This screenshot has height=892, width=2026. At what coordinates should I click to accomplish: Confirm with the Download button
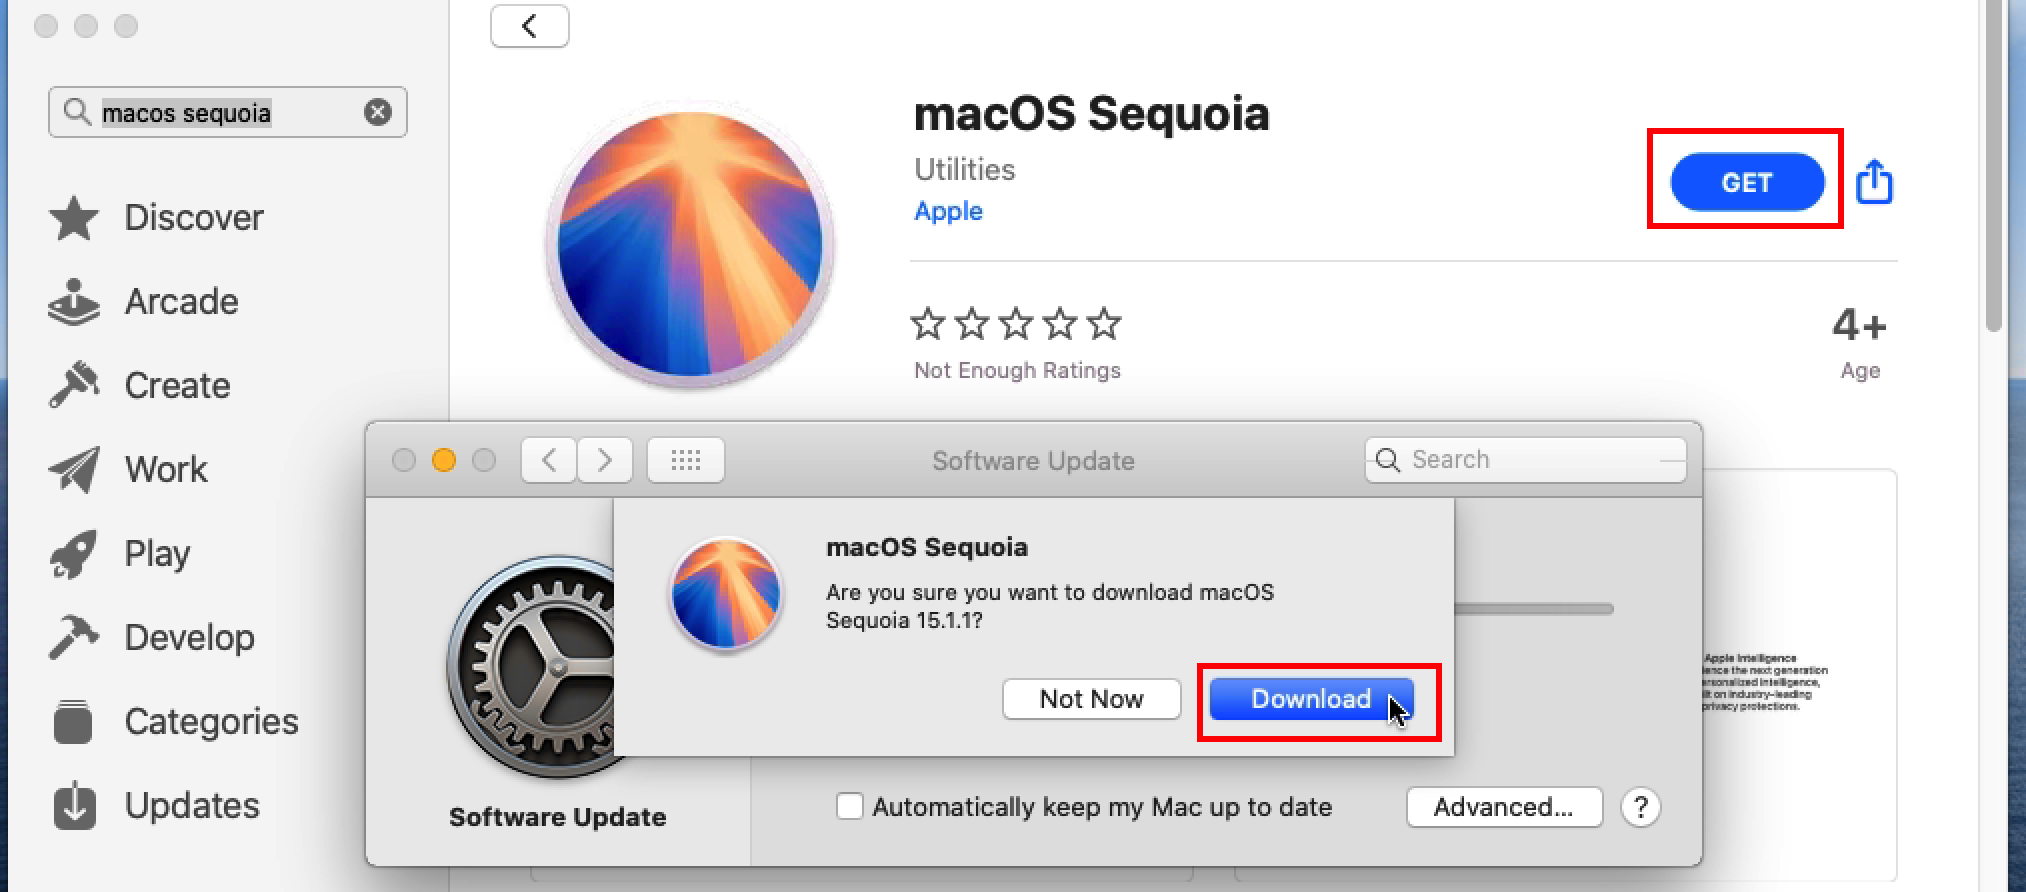coord(1310,699)
